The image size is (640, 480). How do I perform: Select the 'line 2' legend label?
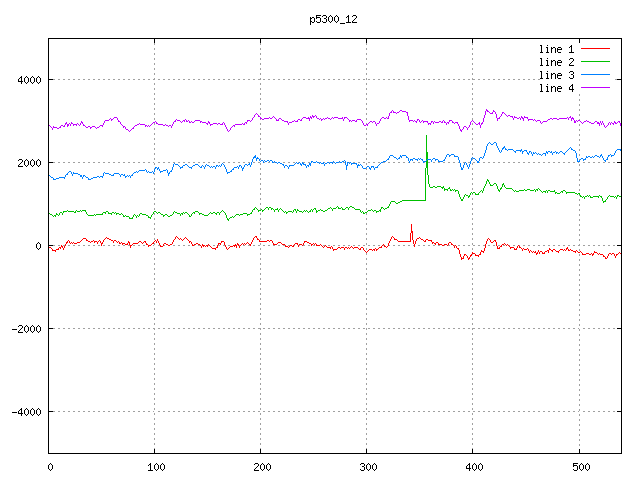(556, 62)
